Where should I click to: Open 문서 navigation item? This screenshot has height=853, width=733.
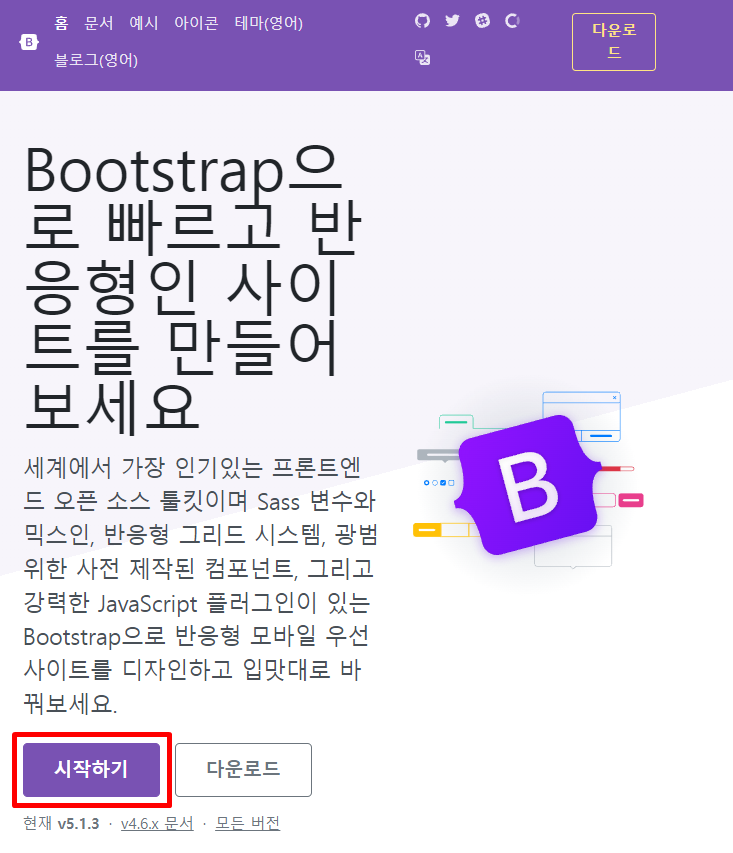99,23
